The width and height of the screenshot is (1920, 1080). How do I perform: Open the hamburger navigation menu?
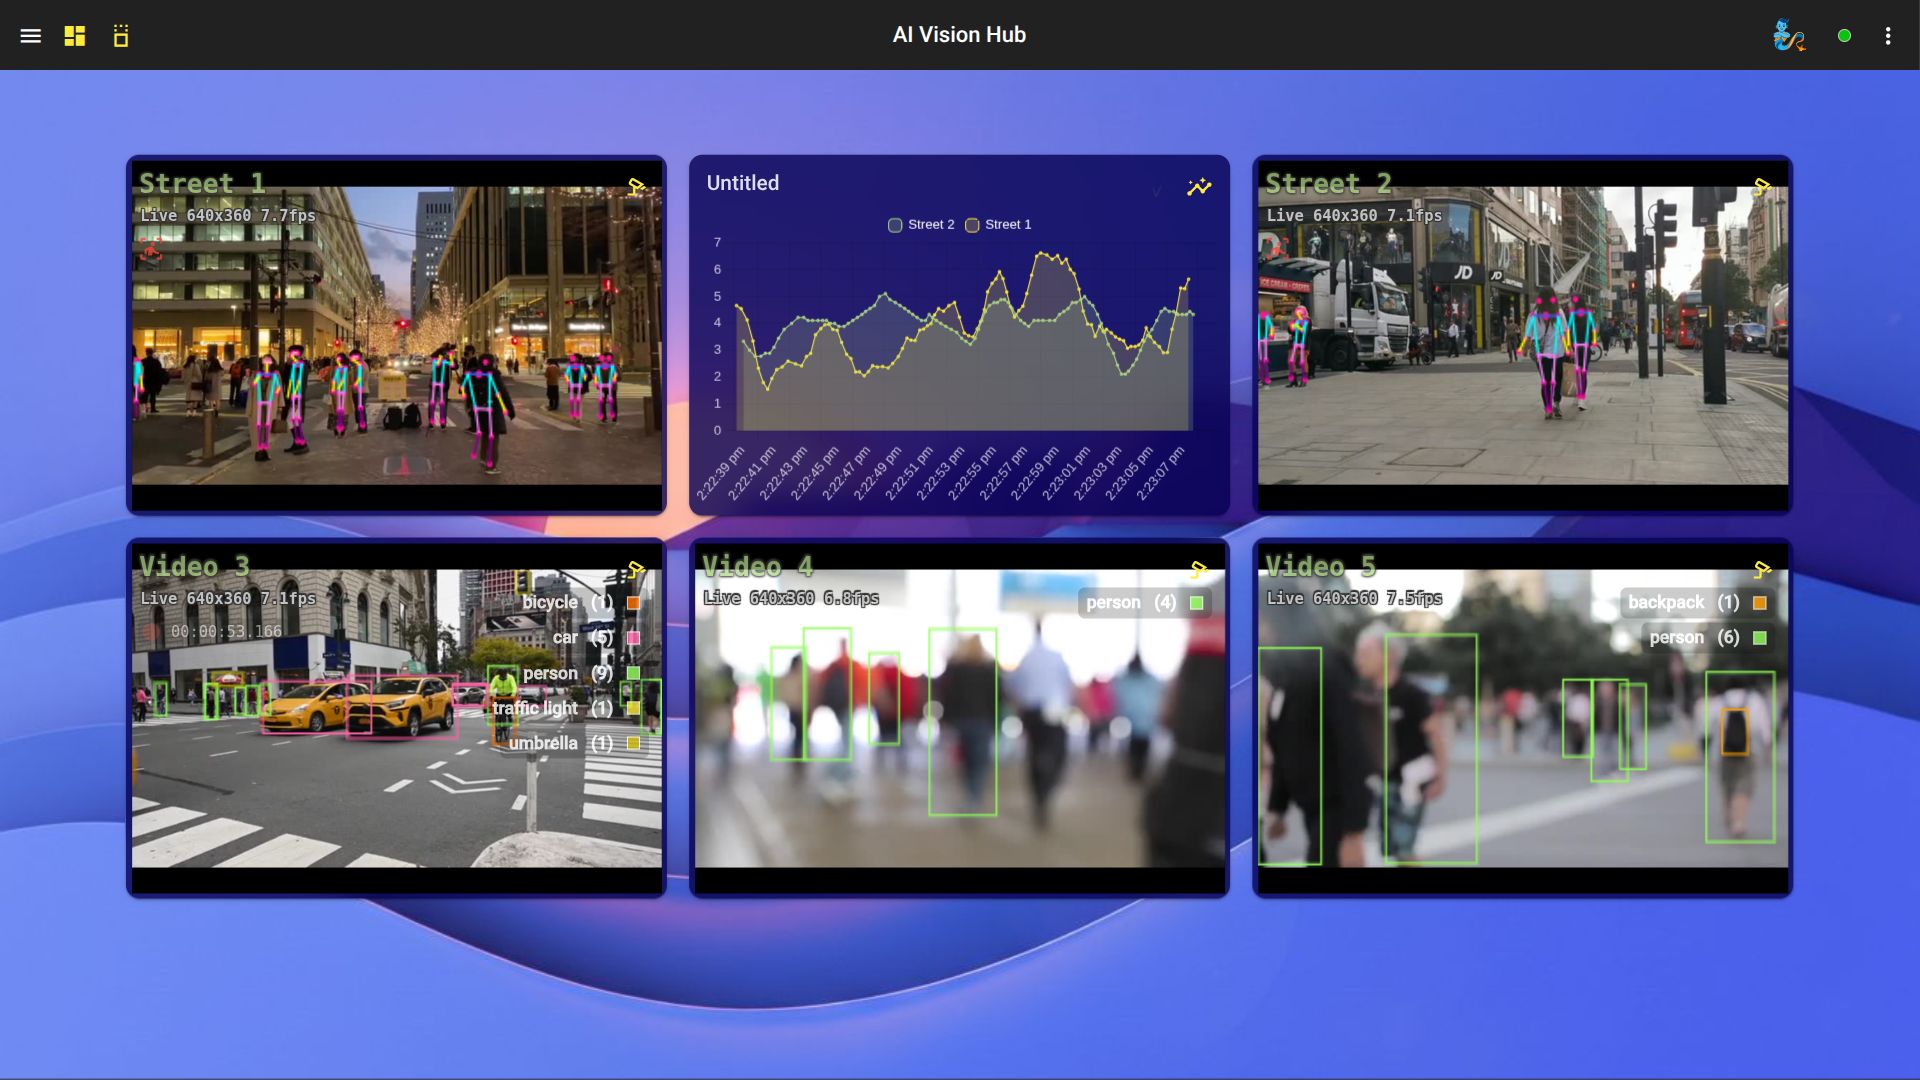click(x=30, y=36)
